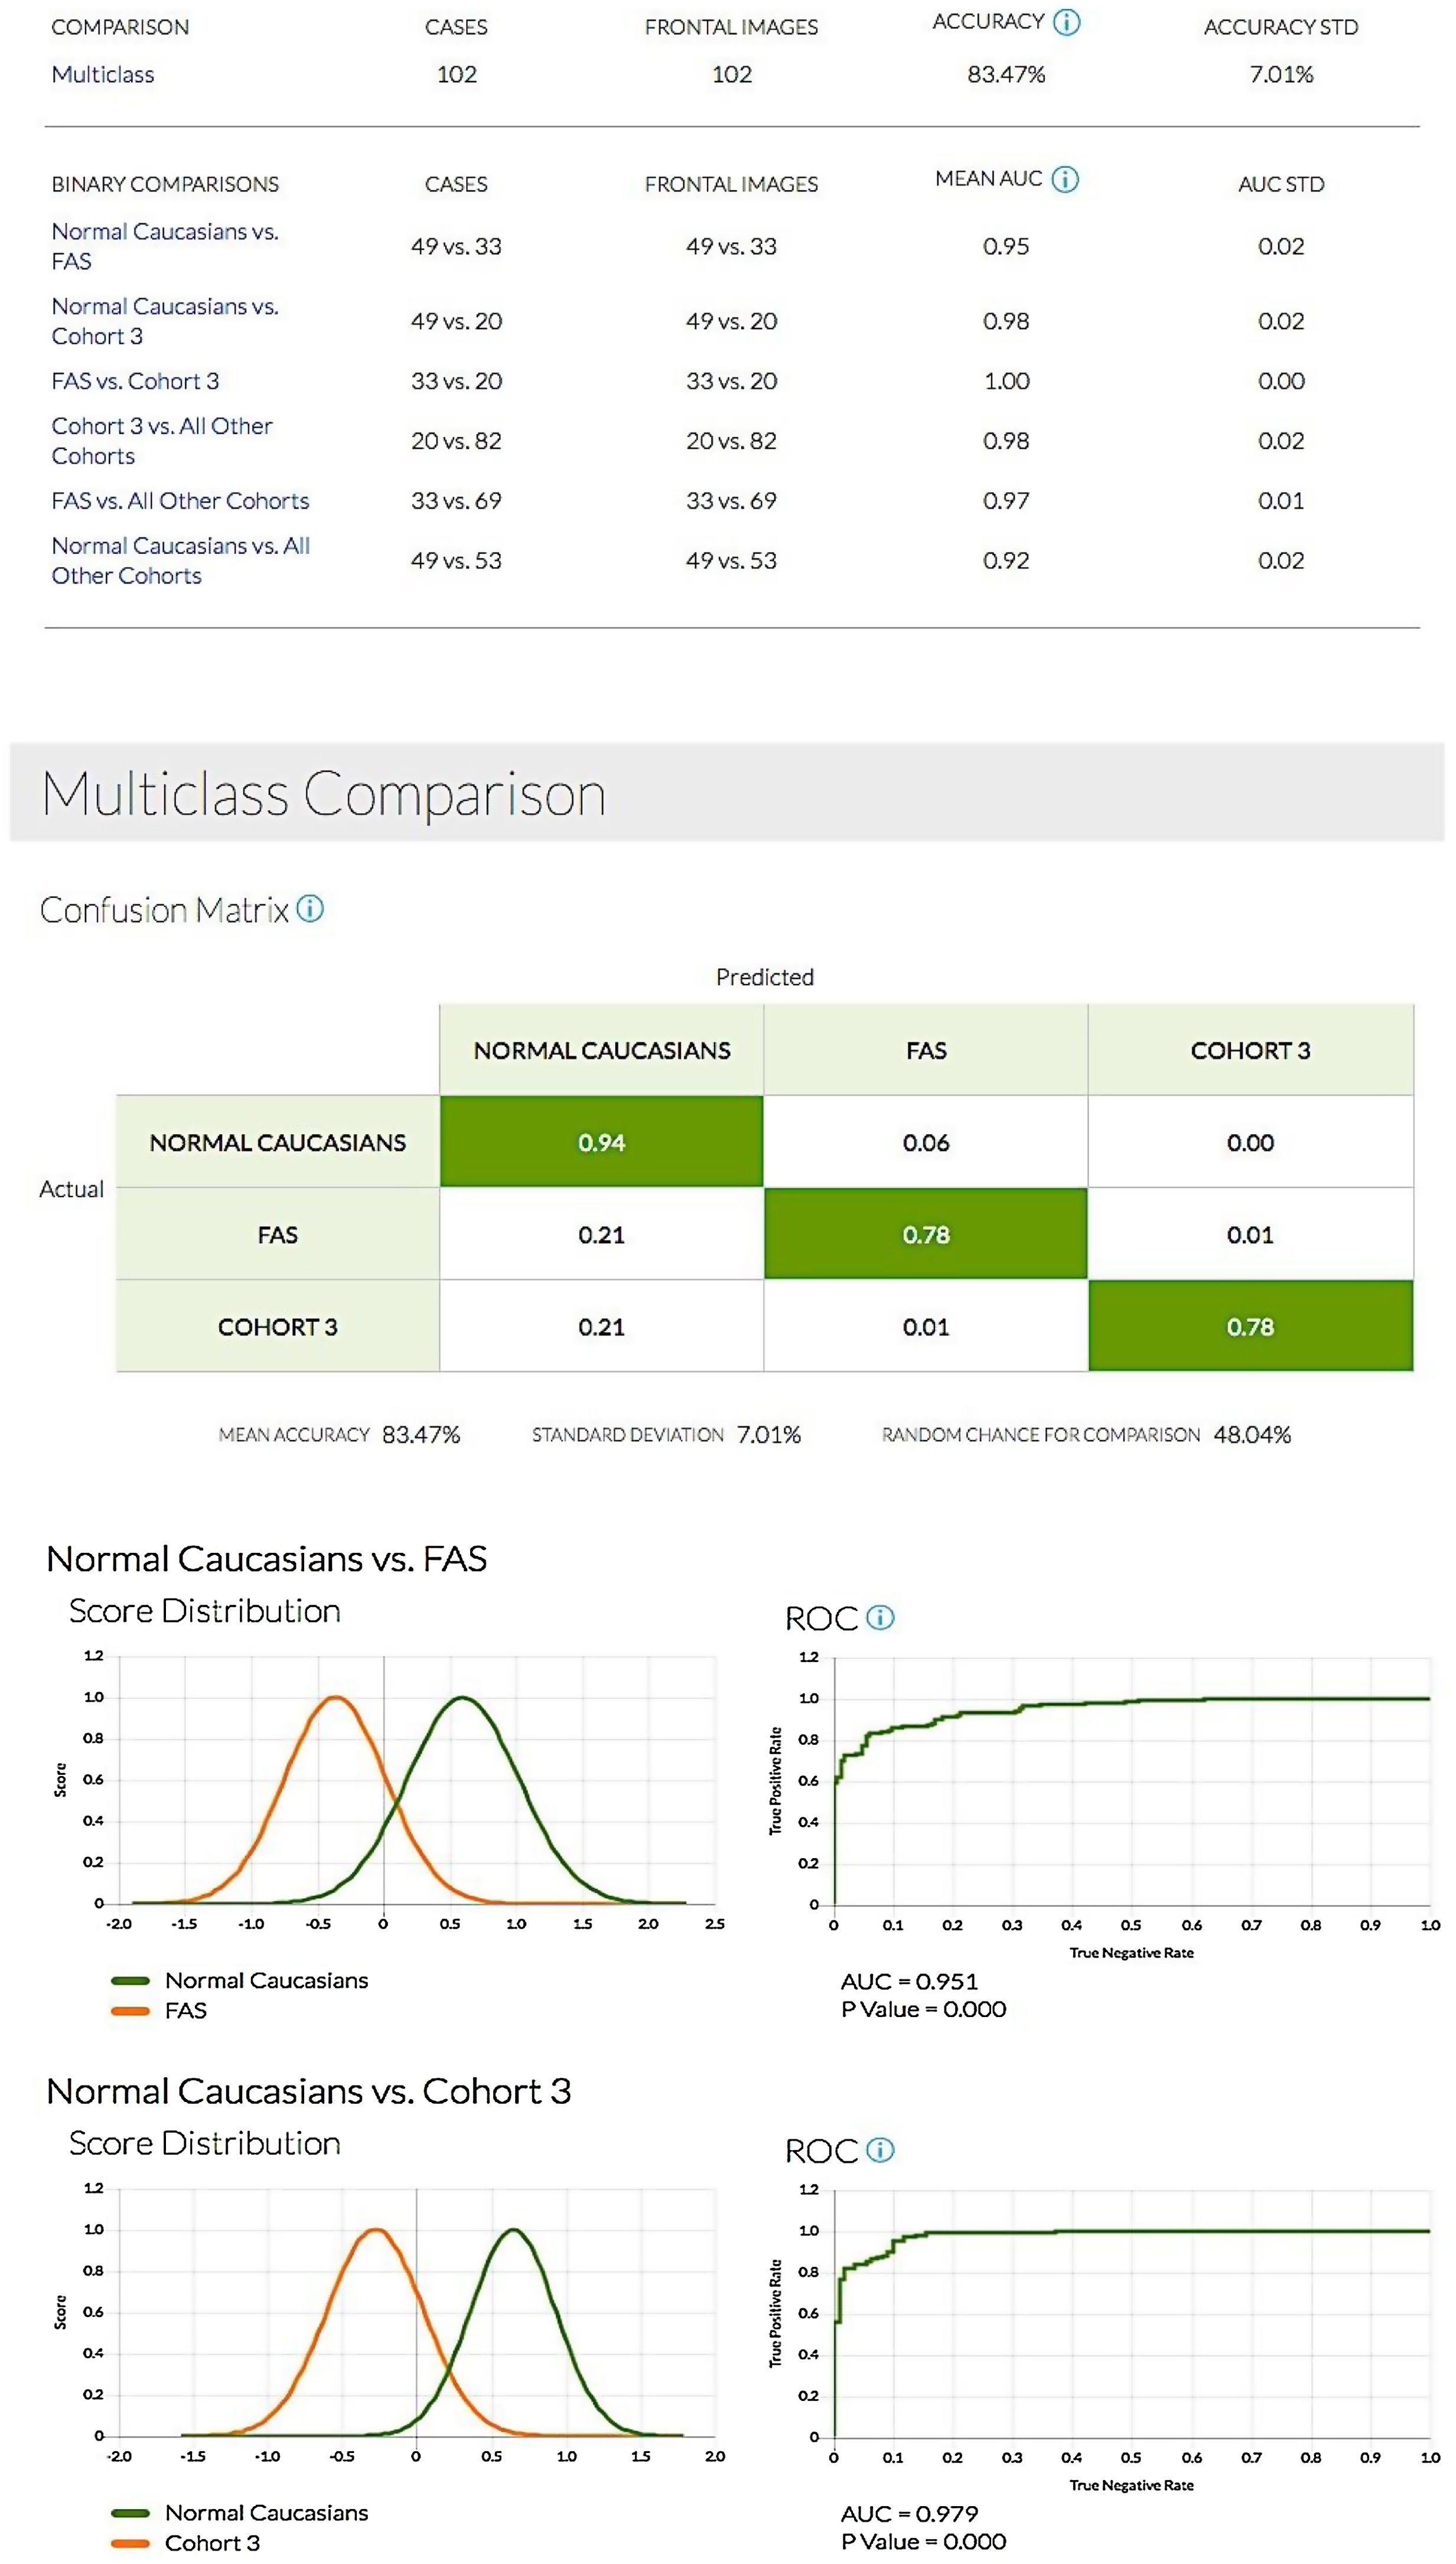The image size is (1456, 2564).
Task: Select the FAS vs. Cohort 3 comparison
Action: pos(135,381)
